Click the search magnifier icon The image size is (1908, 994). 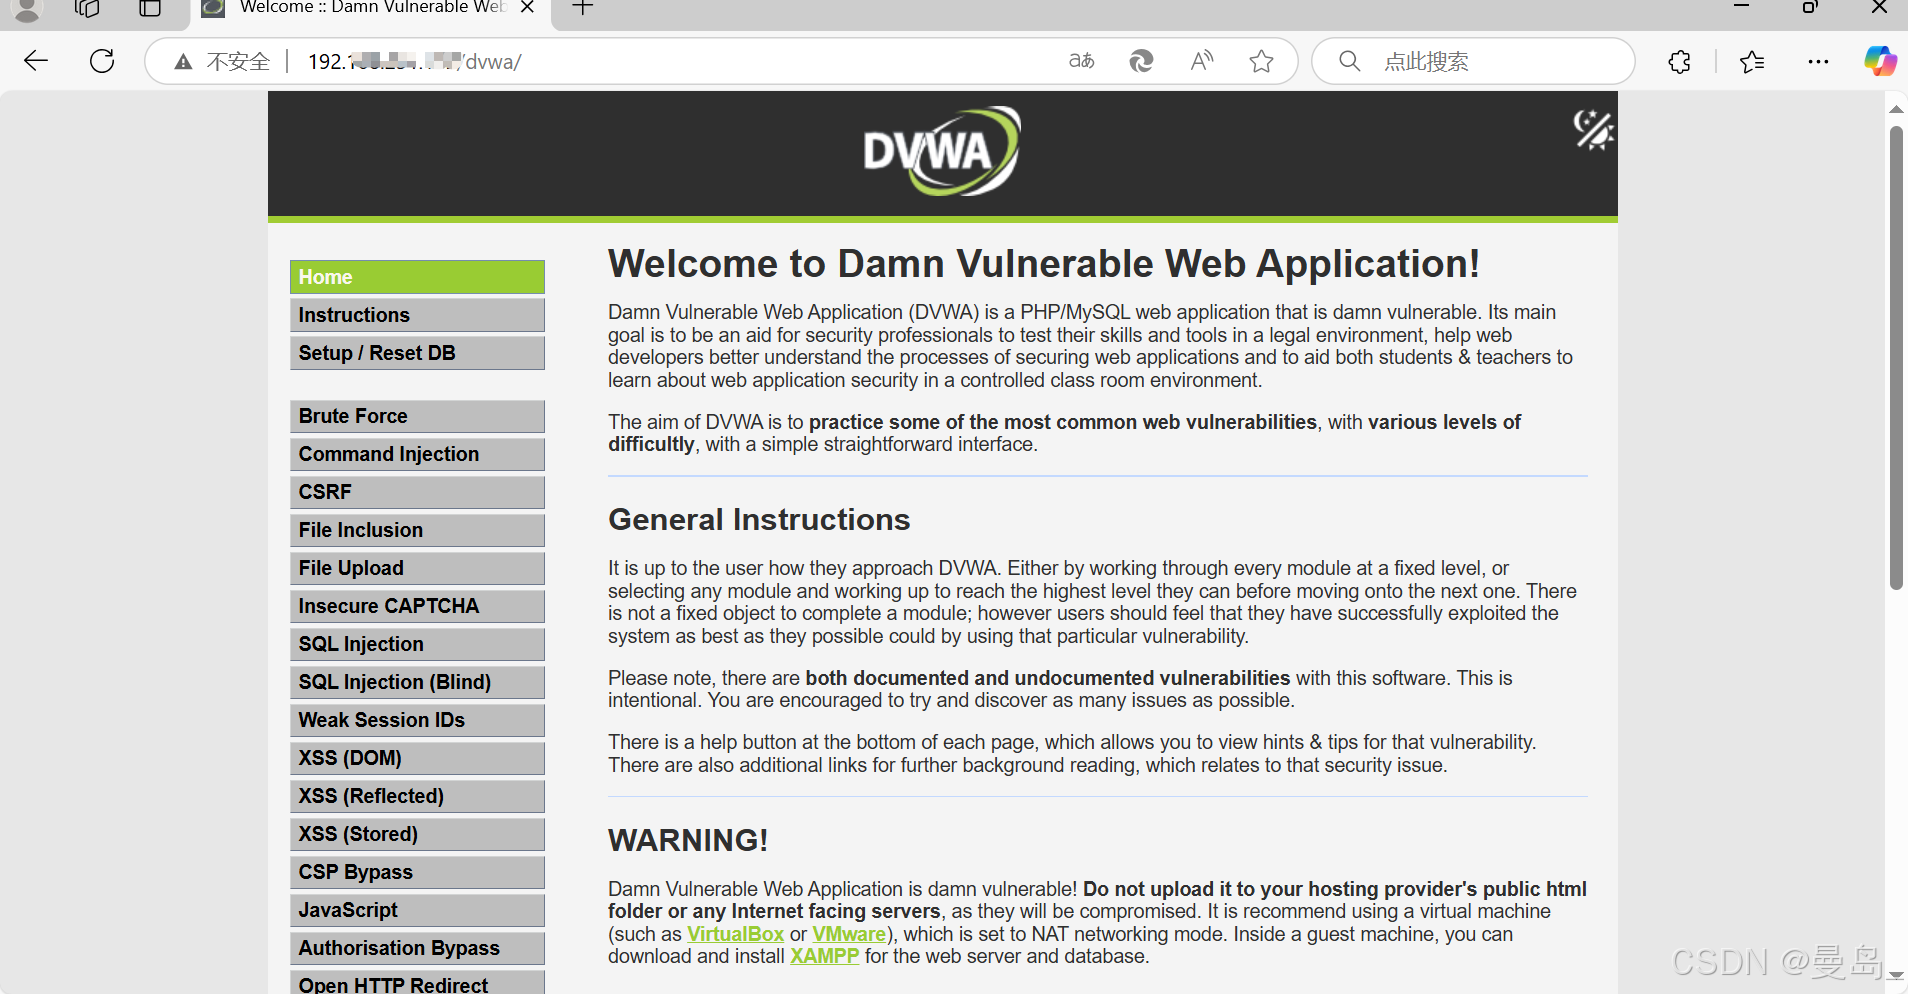point(1349,61)
